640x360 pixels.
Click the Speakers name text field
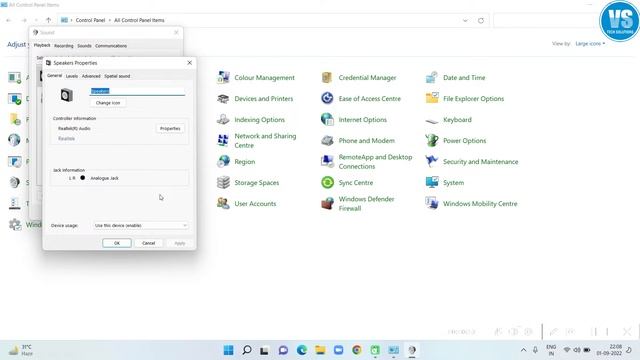coord(138,91)
